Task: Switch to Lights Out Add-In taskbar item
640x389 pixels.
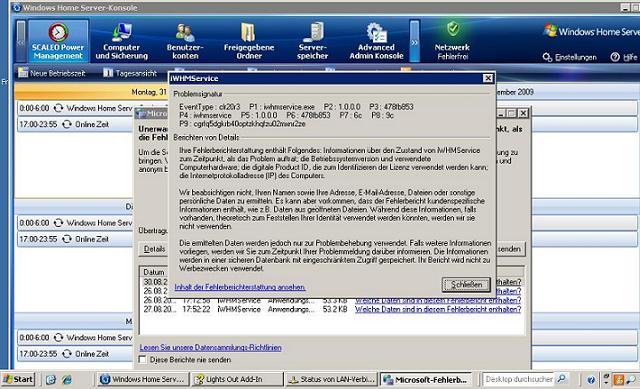Action: click(237, 379)
